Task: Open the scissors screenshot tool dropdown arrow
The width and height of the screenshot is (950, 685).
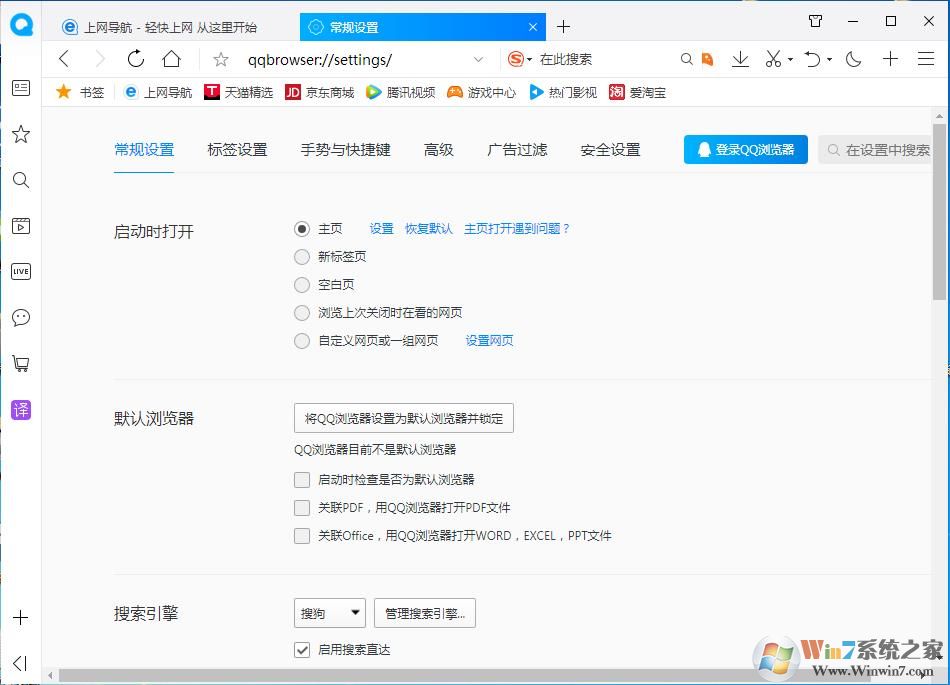Action: click(790, 60)
